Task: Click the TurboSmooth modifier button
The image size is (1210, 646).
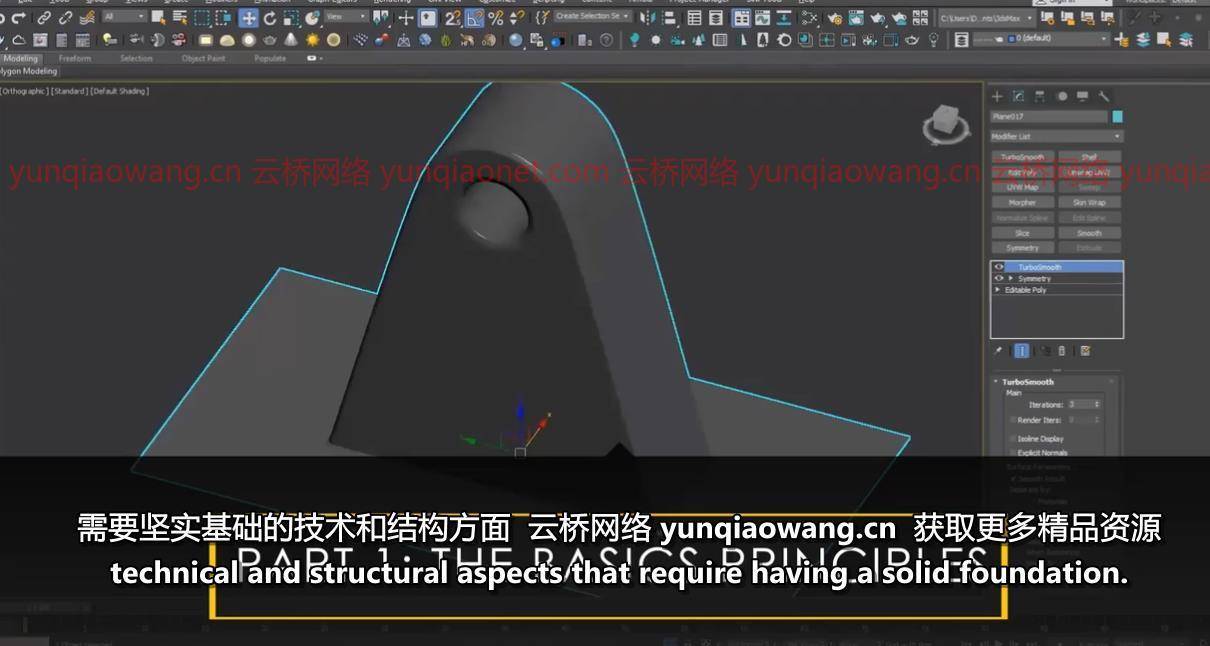Action: tap(1022, 157)
